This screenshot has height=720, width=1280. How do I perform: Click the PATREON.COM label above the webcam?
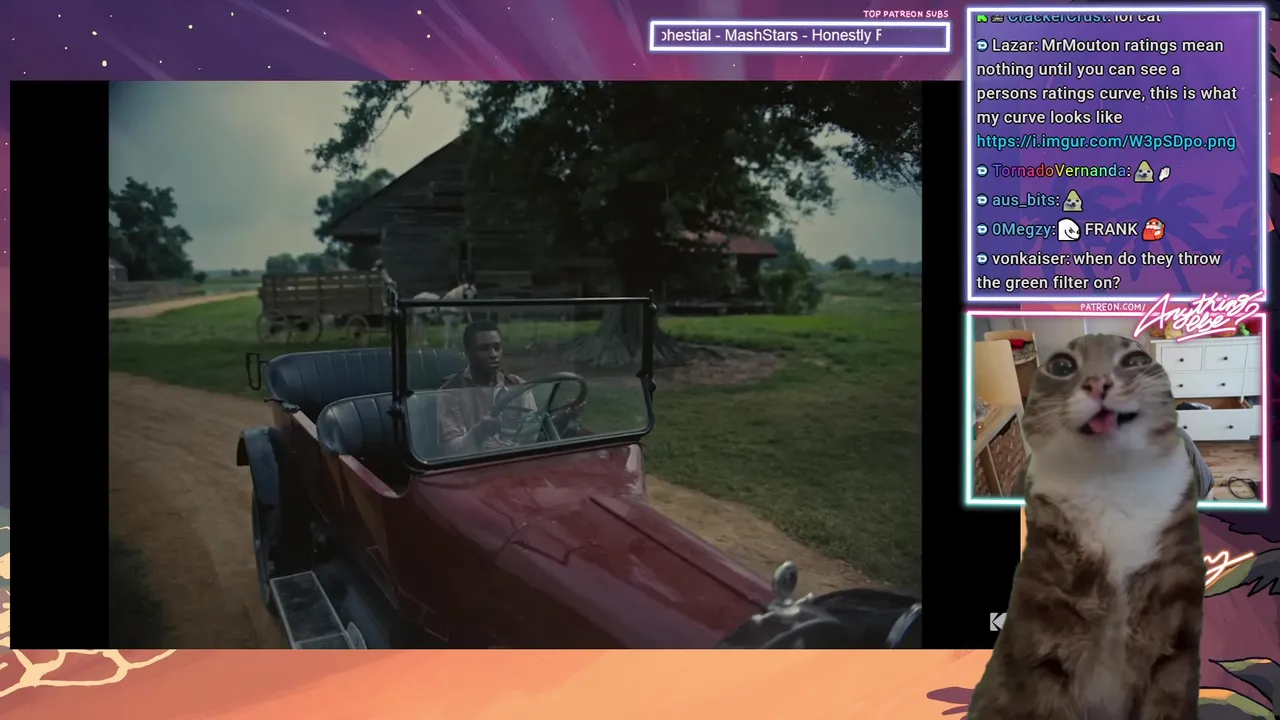pyautogui.click(x=1110, y=307)
